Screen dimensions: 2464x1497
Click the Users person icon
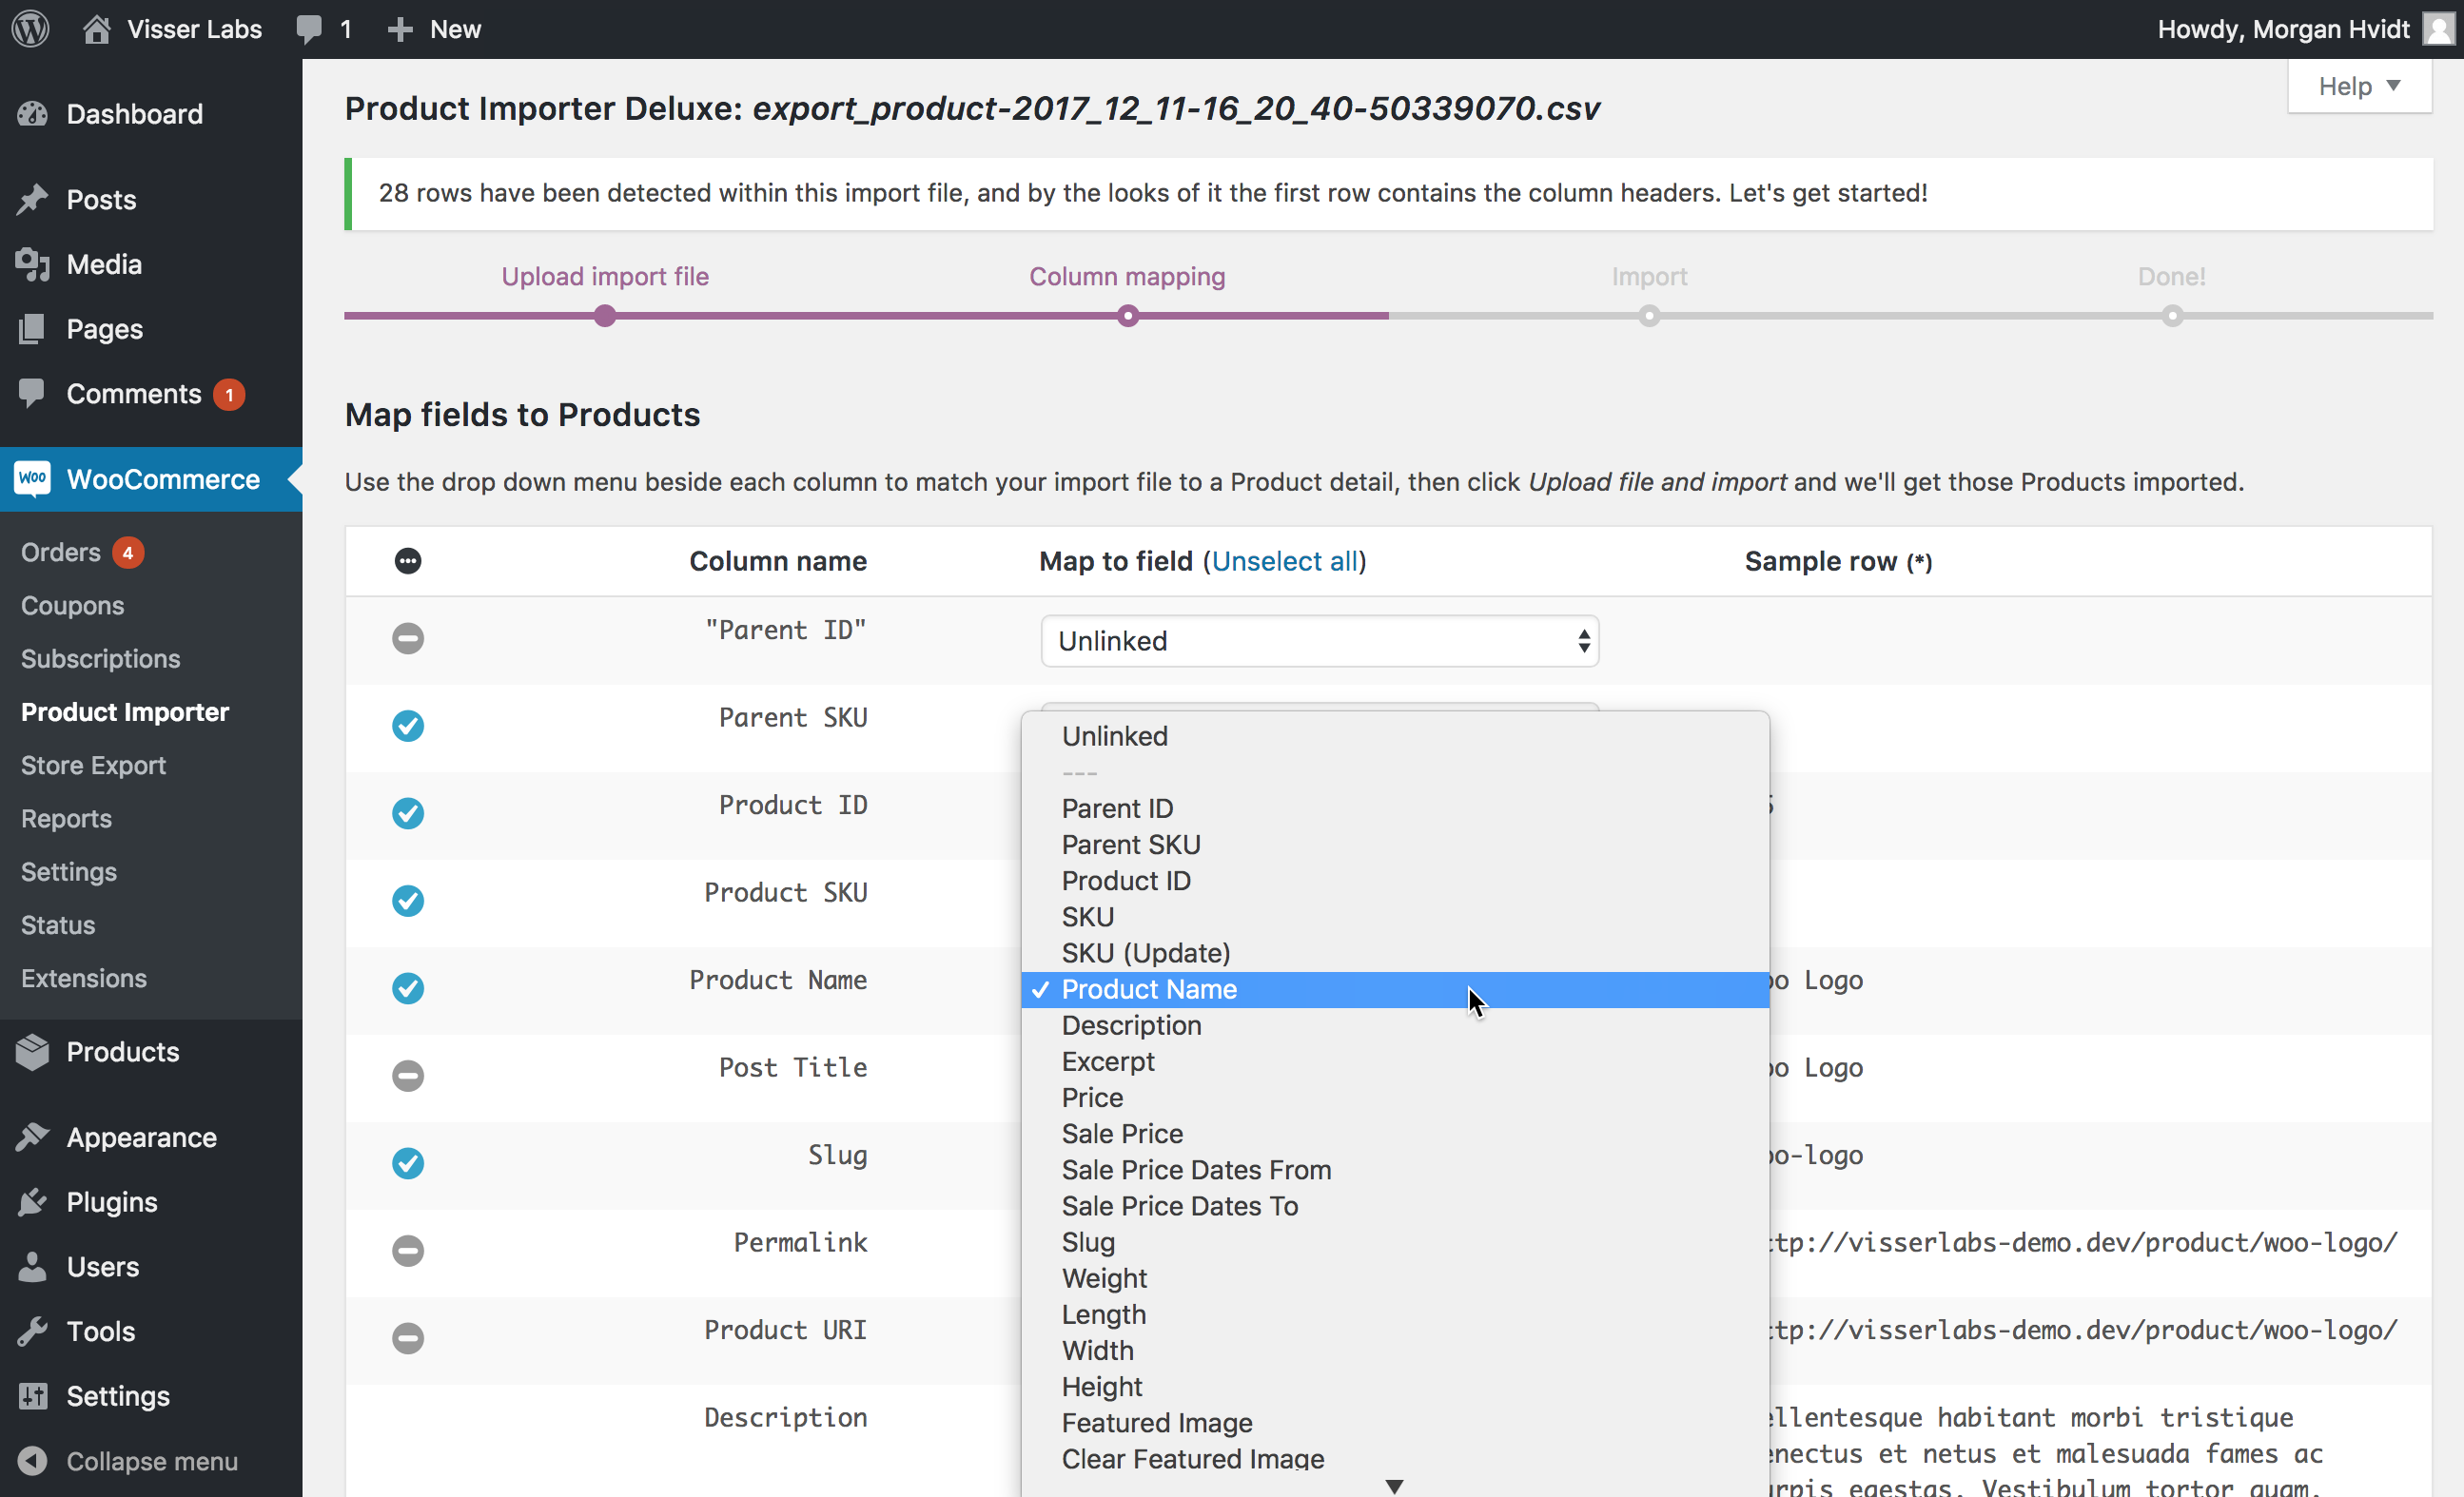click(x=32, y=1267)
